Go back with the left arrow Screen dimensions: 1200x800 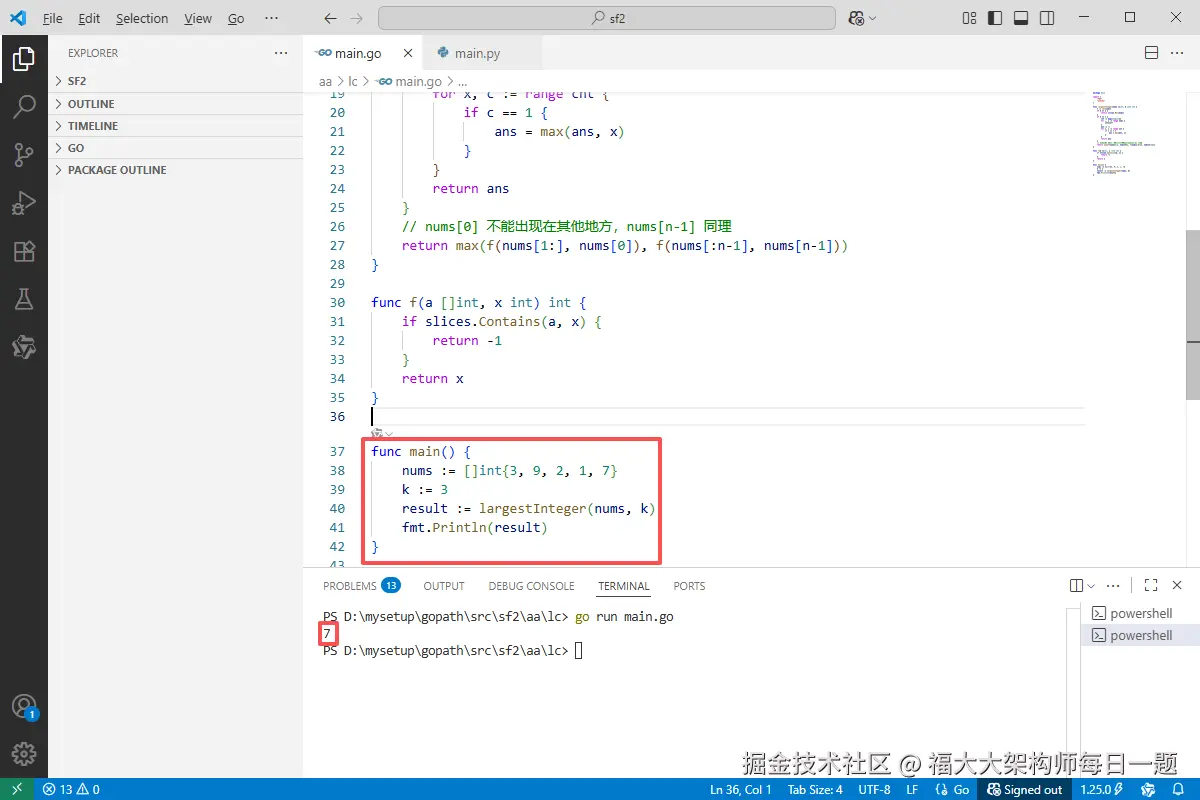click(331, 18)
